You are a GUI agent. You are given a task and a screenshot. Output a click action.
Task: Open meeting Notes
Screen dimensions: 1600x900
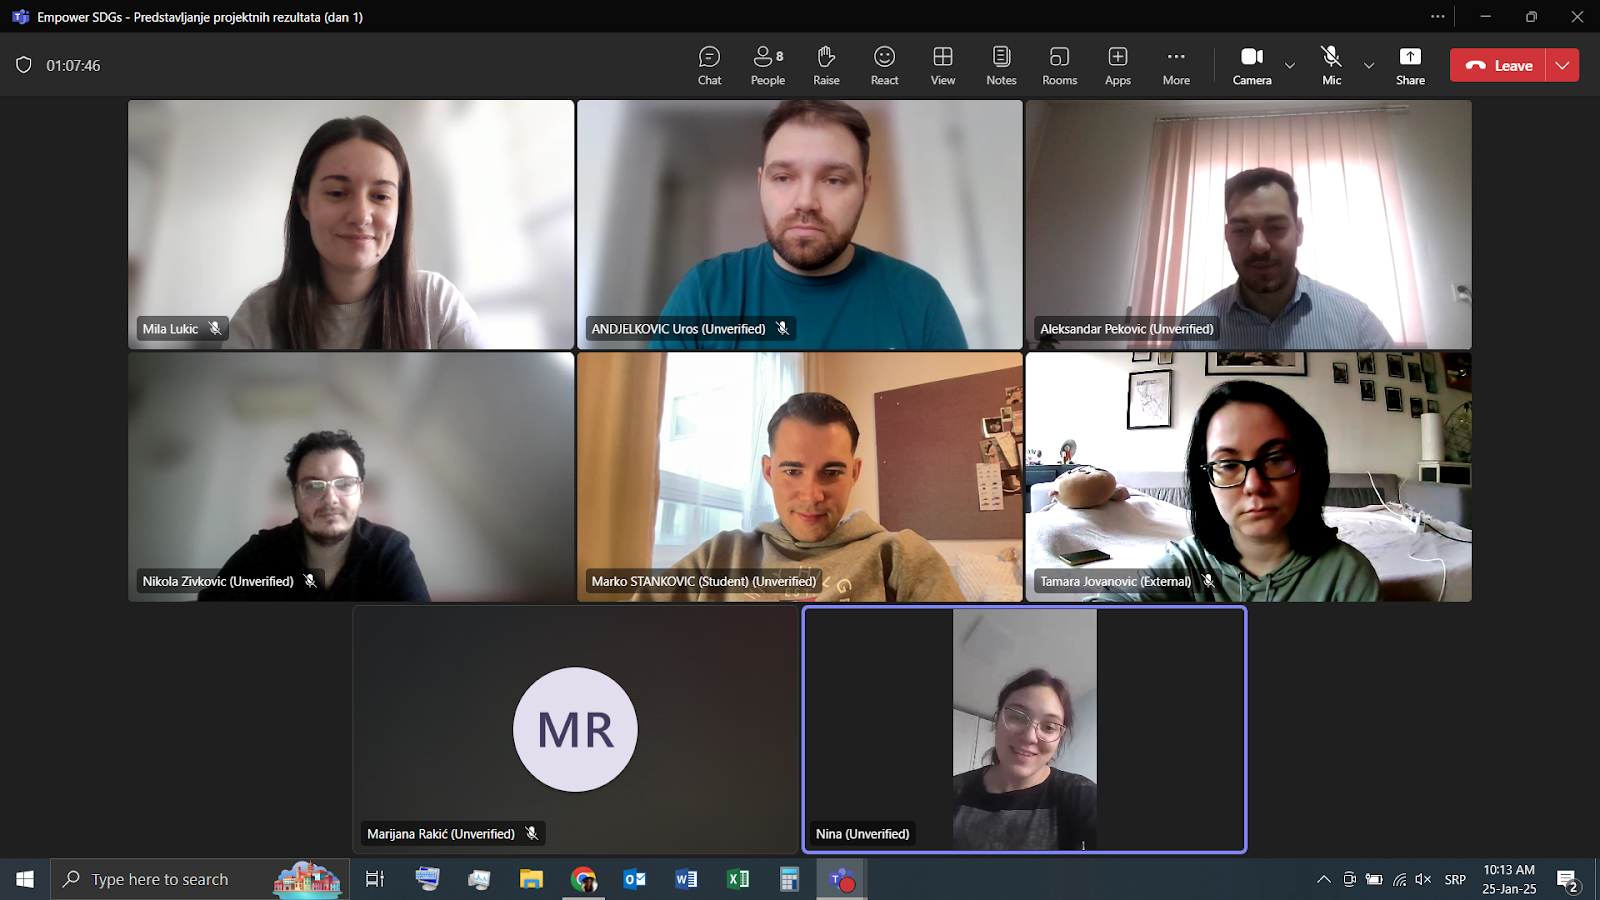tap(1001, 65)
